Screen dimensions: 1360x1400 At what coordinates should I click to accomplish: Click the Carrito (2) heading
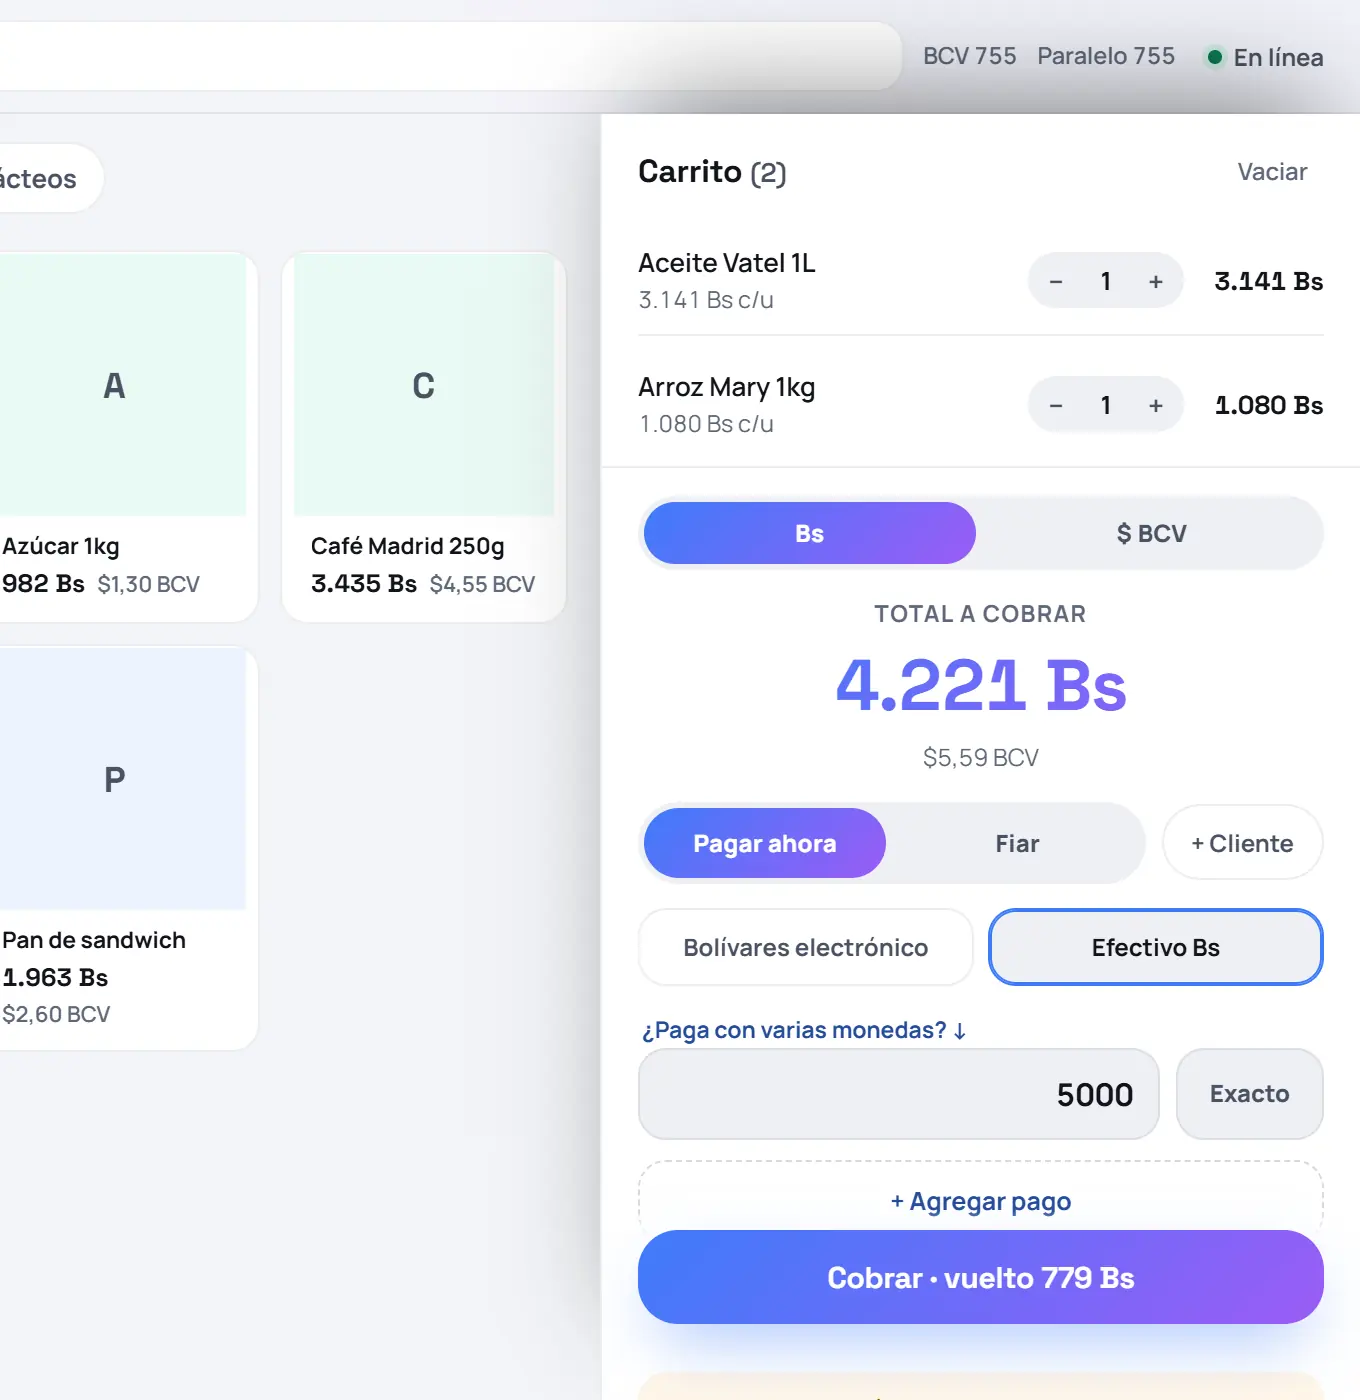pos(712,172)
